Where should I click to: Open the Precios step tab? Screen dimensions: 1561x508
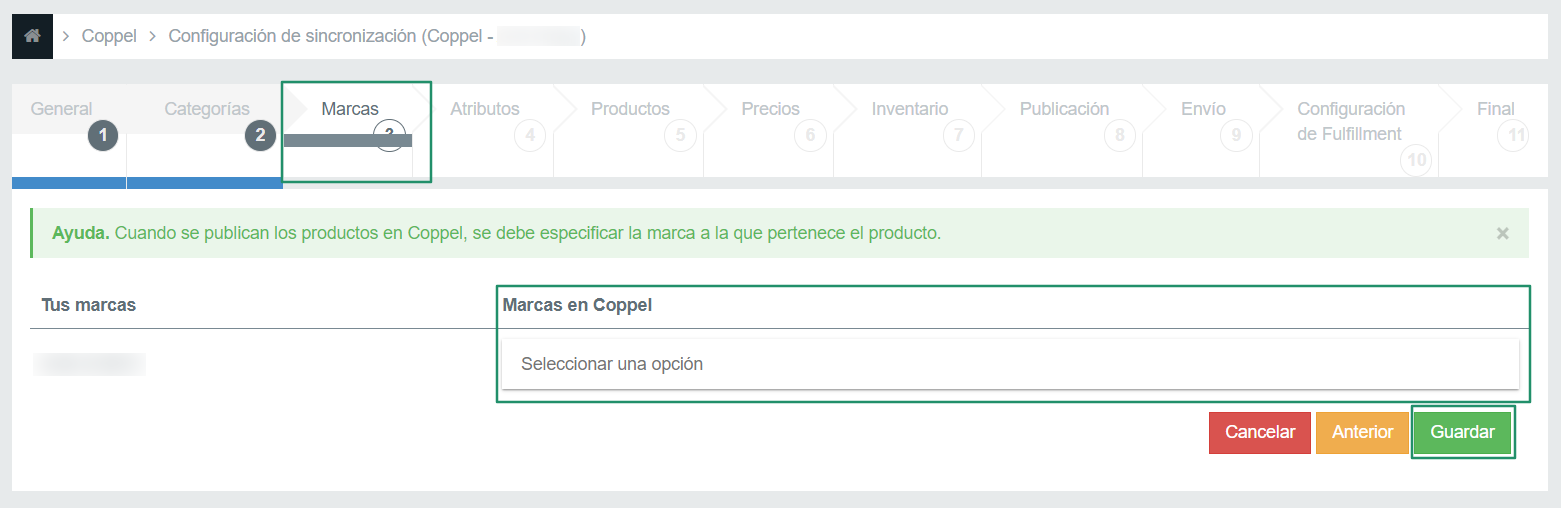click(770, 109)
